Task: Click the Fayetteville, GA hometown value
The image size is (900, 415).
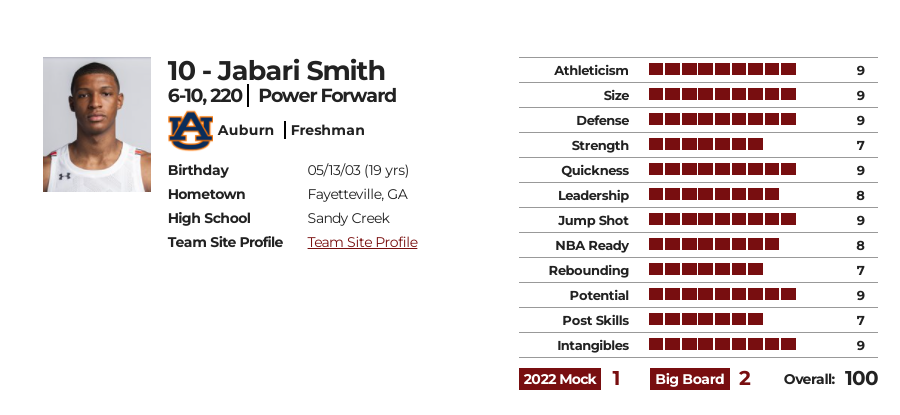Action: [x=358, y=195]
